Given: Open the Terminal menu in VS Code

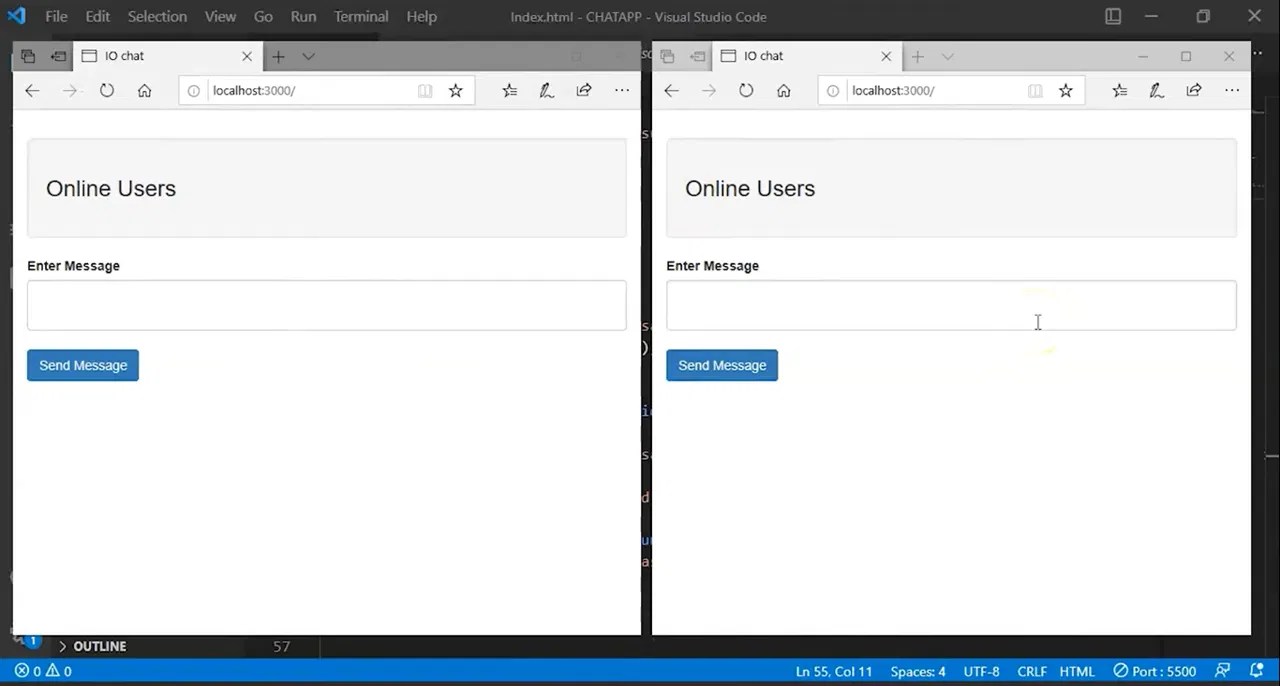Looking at the screenshot, I should [x=361, y=16].
